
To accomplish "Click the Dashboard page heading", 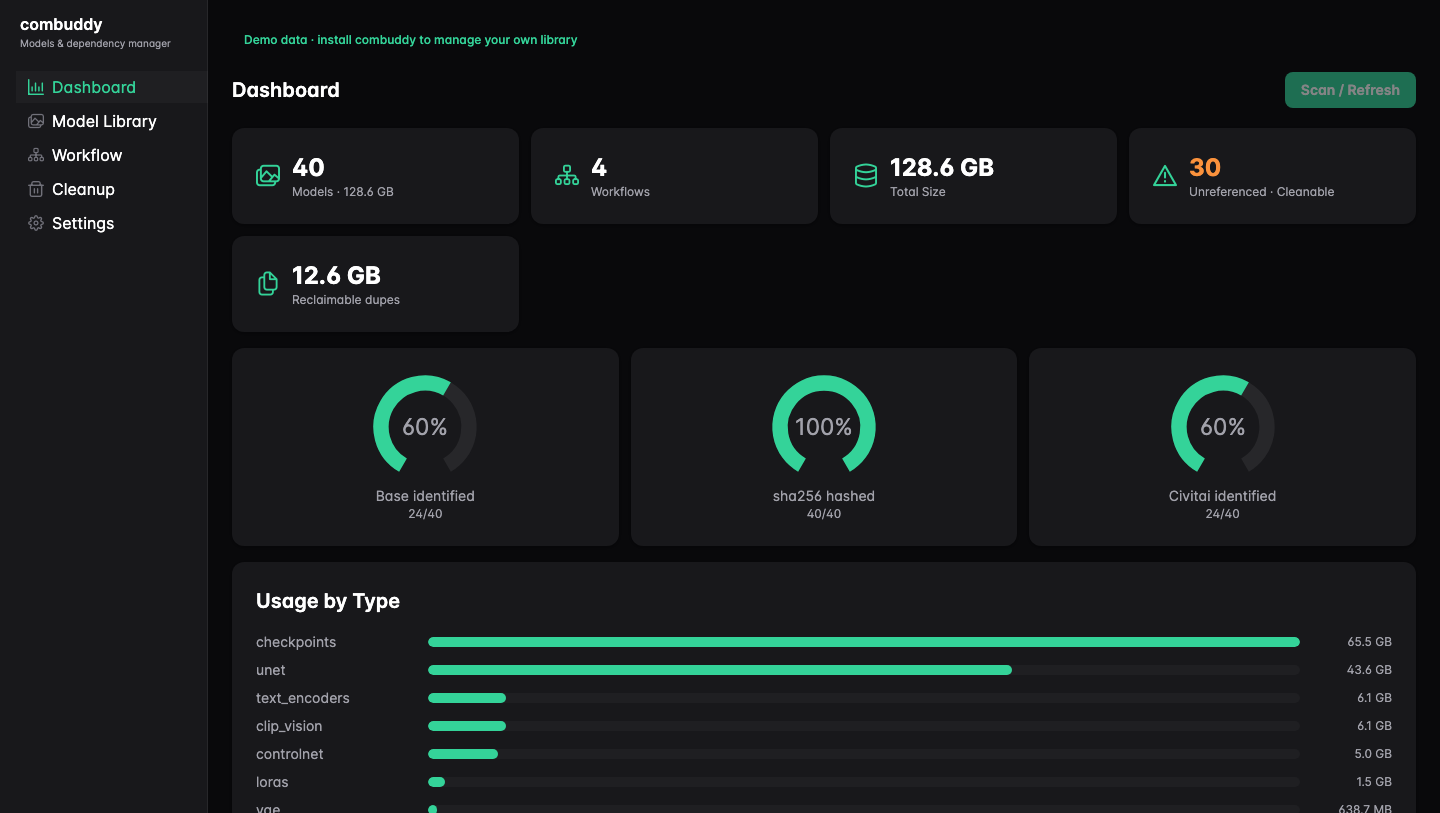I will pyautogui.click(x=286, y=90).
